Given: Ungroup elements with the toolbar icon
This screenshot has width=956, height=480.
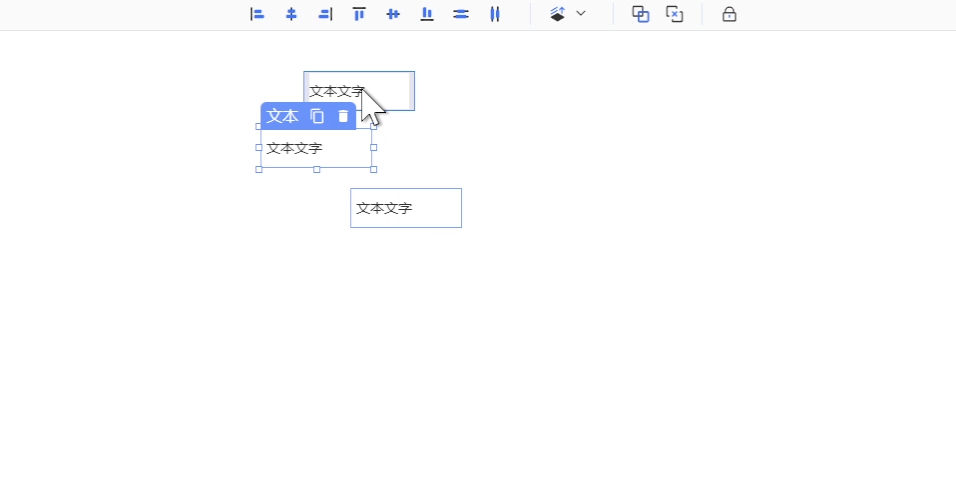Looking at the screenshot, I should (675, 14).
